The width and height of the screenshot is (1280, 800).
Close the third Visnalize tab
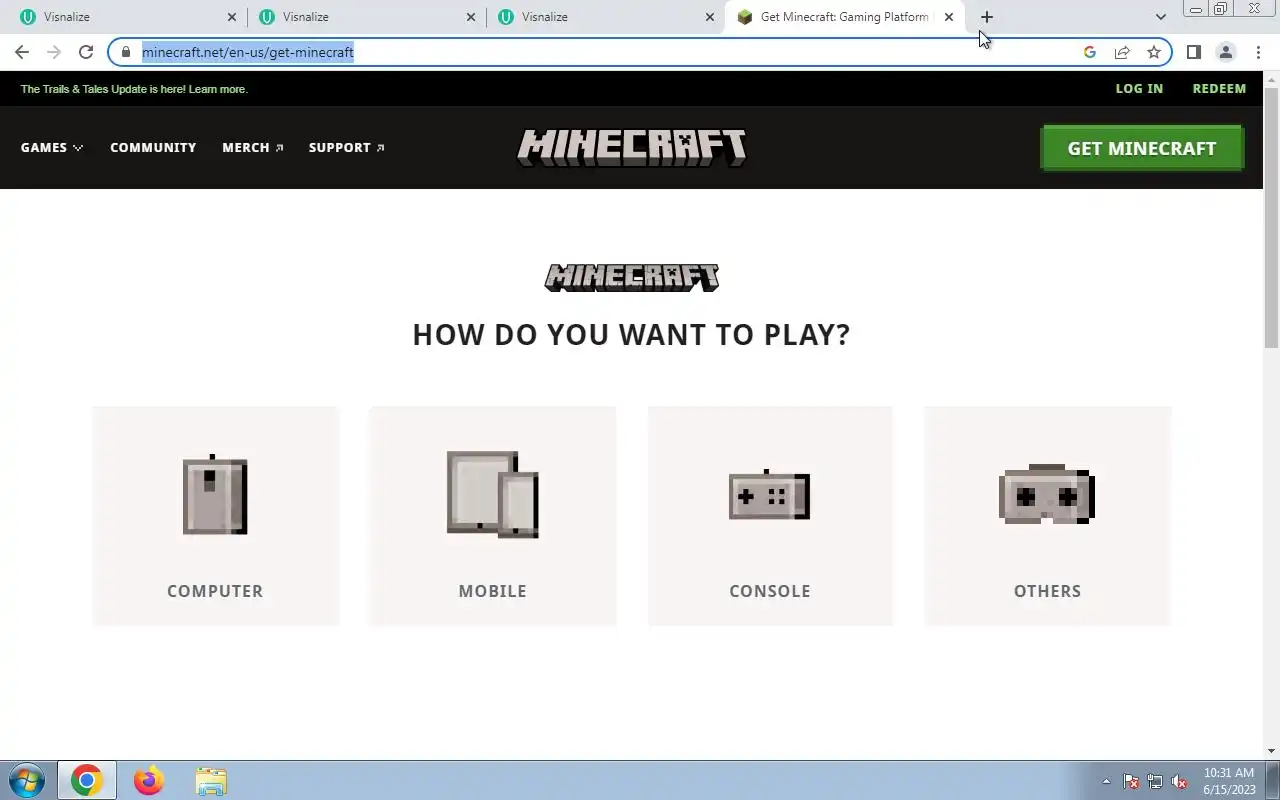coord(710,17)
